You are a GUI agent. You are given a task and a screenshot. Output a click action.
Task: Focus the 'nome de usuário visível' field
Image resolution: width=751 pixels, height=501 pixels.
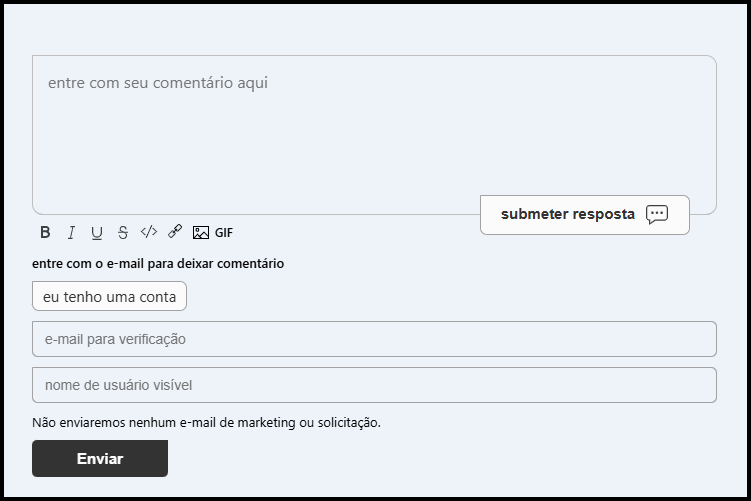pos(374,385)
